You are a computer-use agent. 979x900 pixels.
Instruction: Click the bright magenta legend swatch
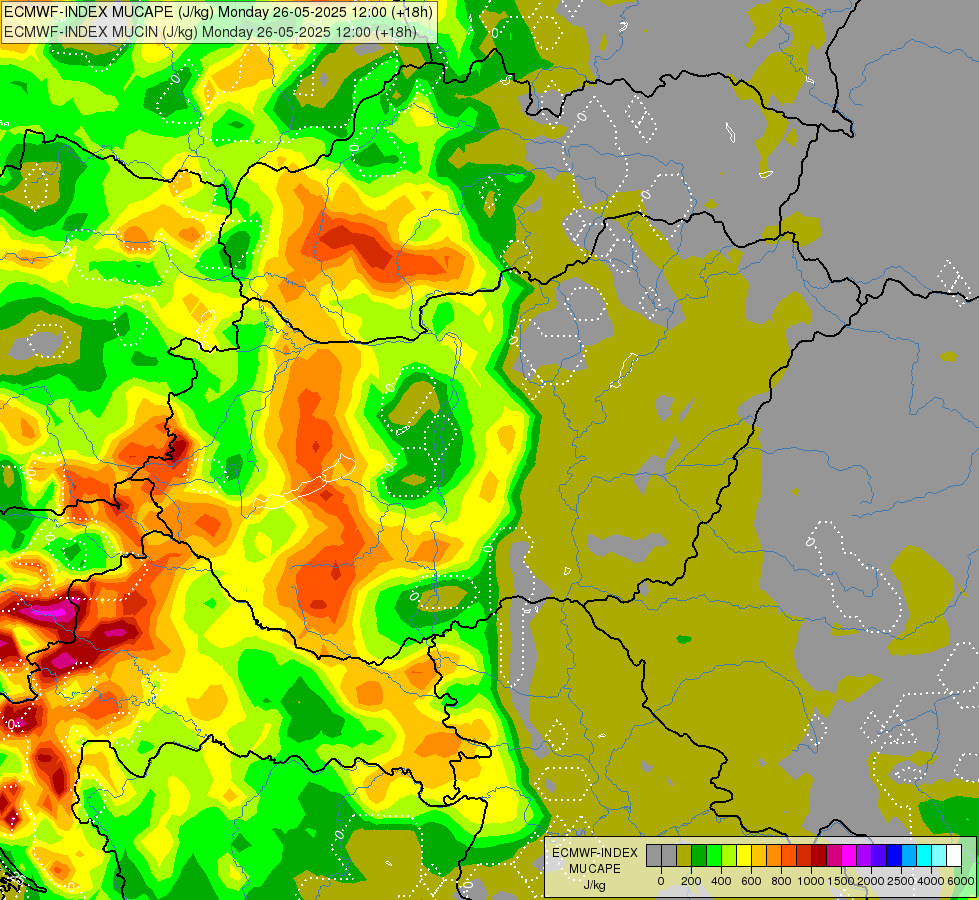[849, 855]
